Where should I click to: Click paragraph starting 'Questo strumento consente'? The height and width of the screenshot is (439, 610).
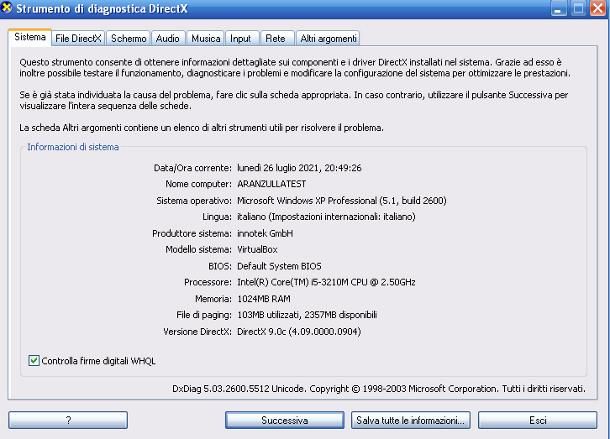[x=295, y=67]
